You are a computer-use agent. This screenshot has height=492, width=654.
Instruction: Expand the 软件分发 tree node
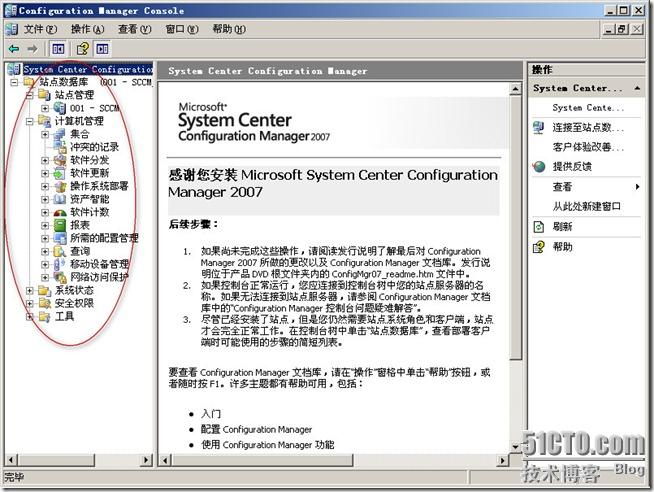[45, 160]
